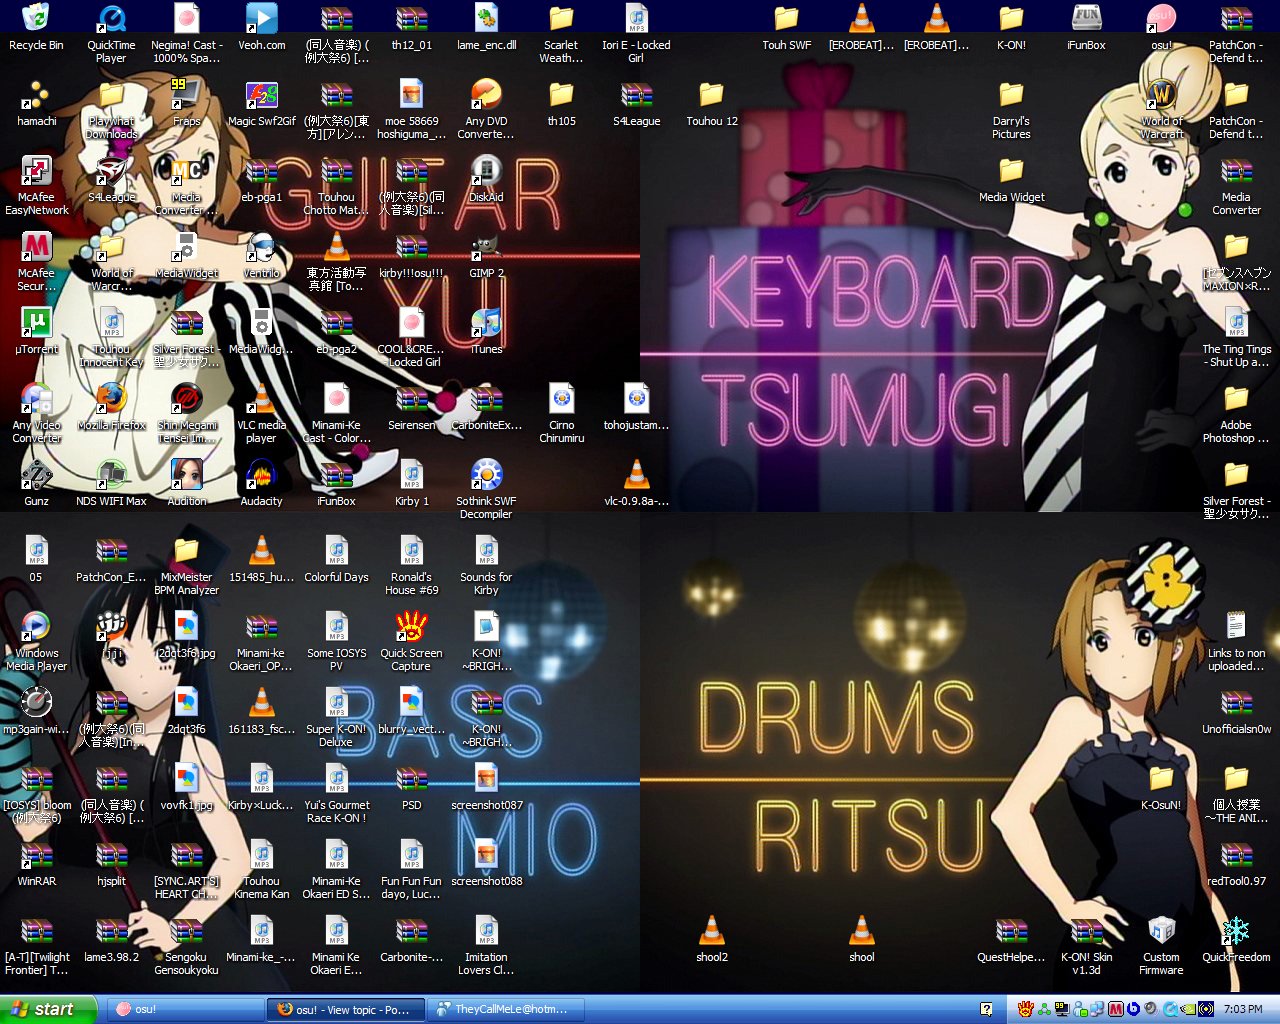Open redTool0.97 archive
The width and height of the screenshot is (1280, 1024).
tap(1236, 864)
